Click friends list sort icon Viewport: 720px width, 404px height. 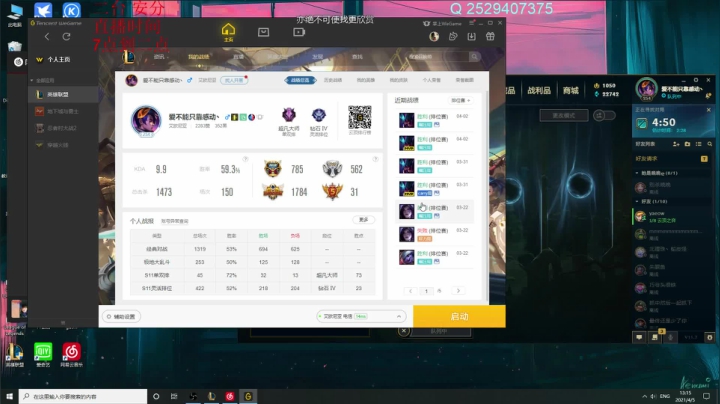(698, 144)
